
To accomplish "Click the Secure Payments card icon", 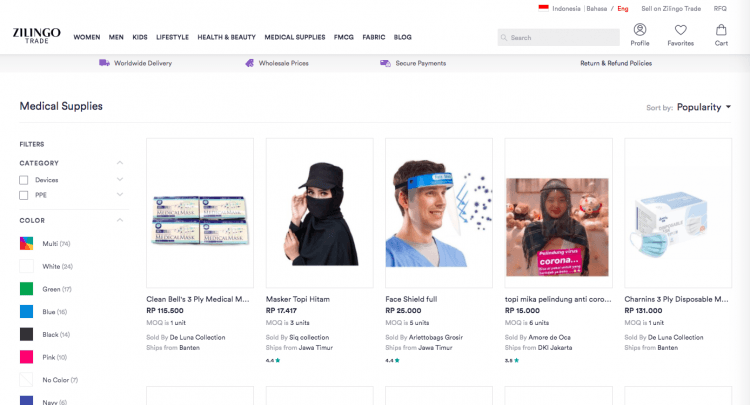I will (385, 63).
